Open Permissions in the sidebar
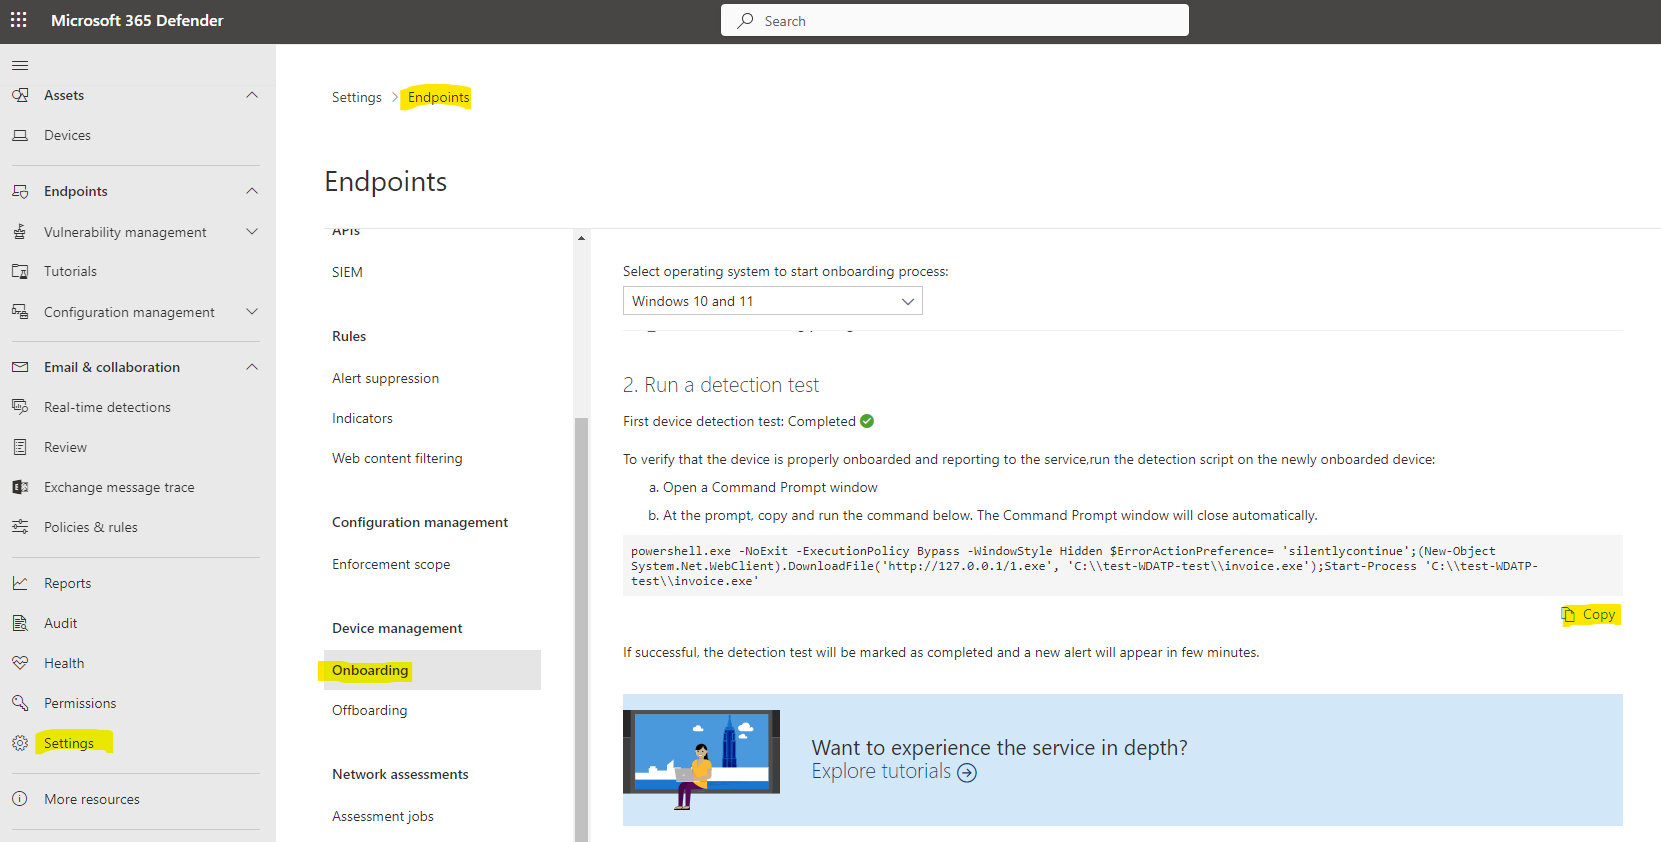This screenshot has height=842, width=1661. point(80,703)
